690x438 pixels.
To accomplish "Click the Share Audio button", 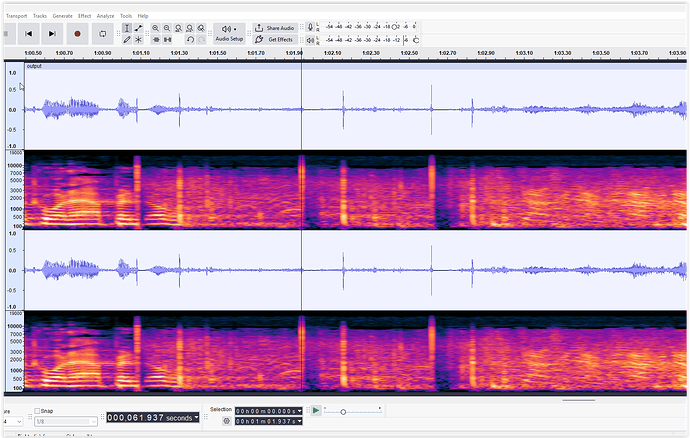I will click(273, 28).
